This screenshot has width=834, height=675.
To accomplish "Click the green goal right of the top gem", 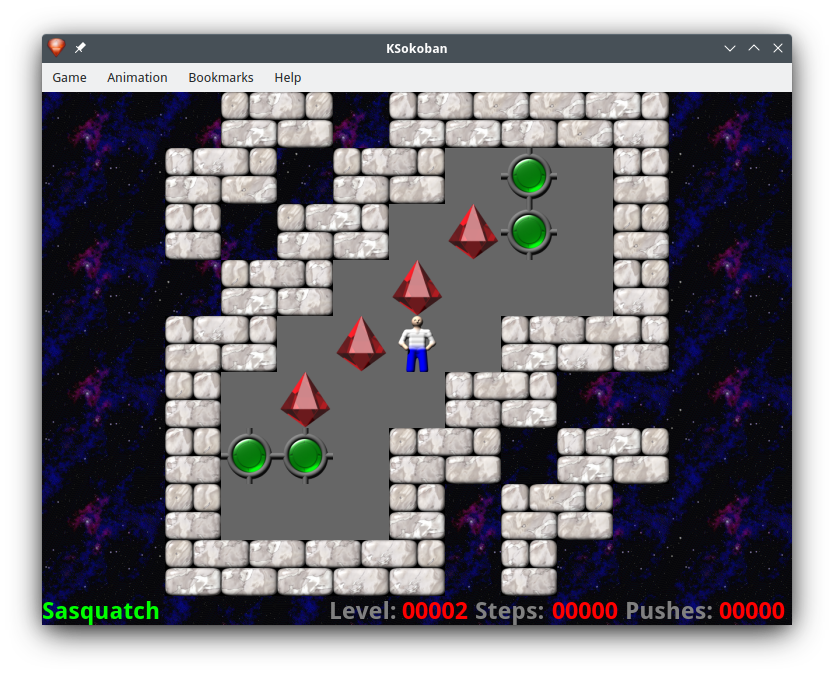I will tap(528, 231).
